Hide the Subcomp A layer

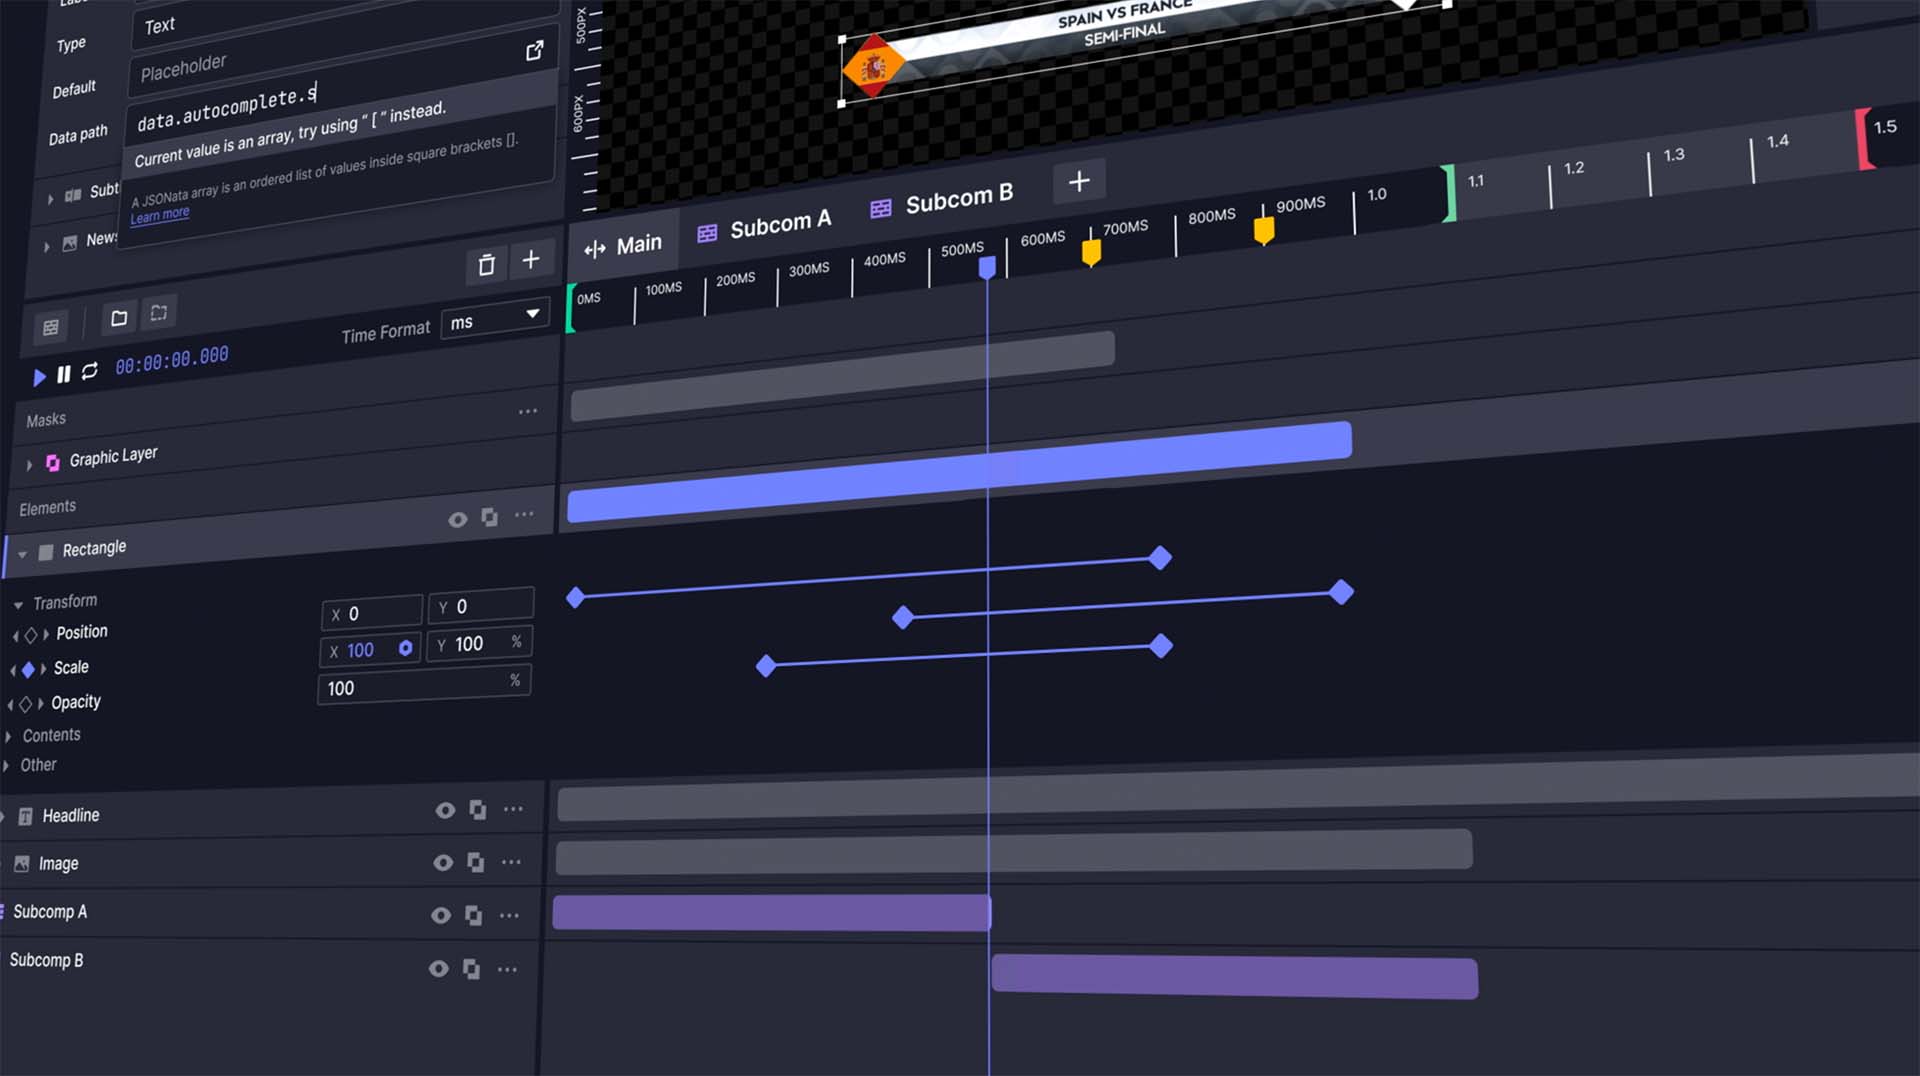441,916
